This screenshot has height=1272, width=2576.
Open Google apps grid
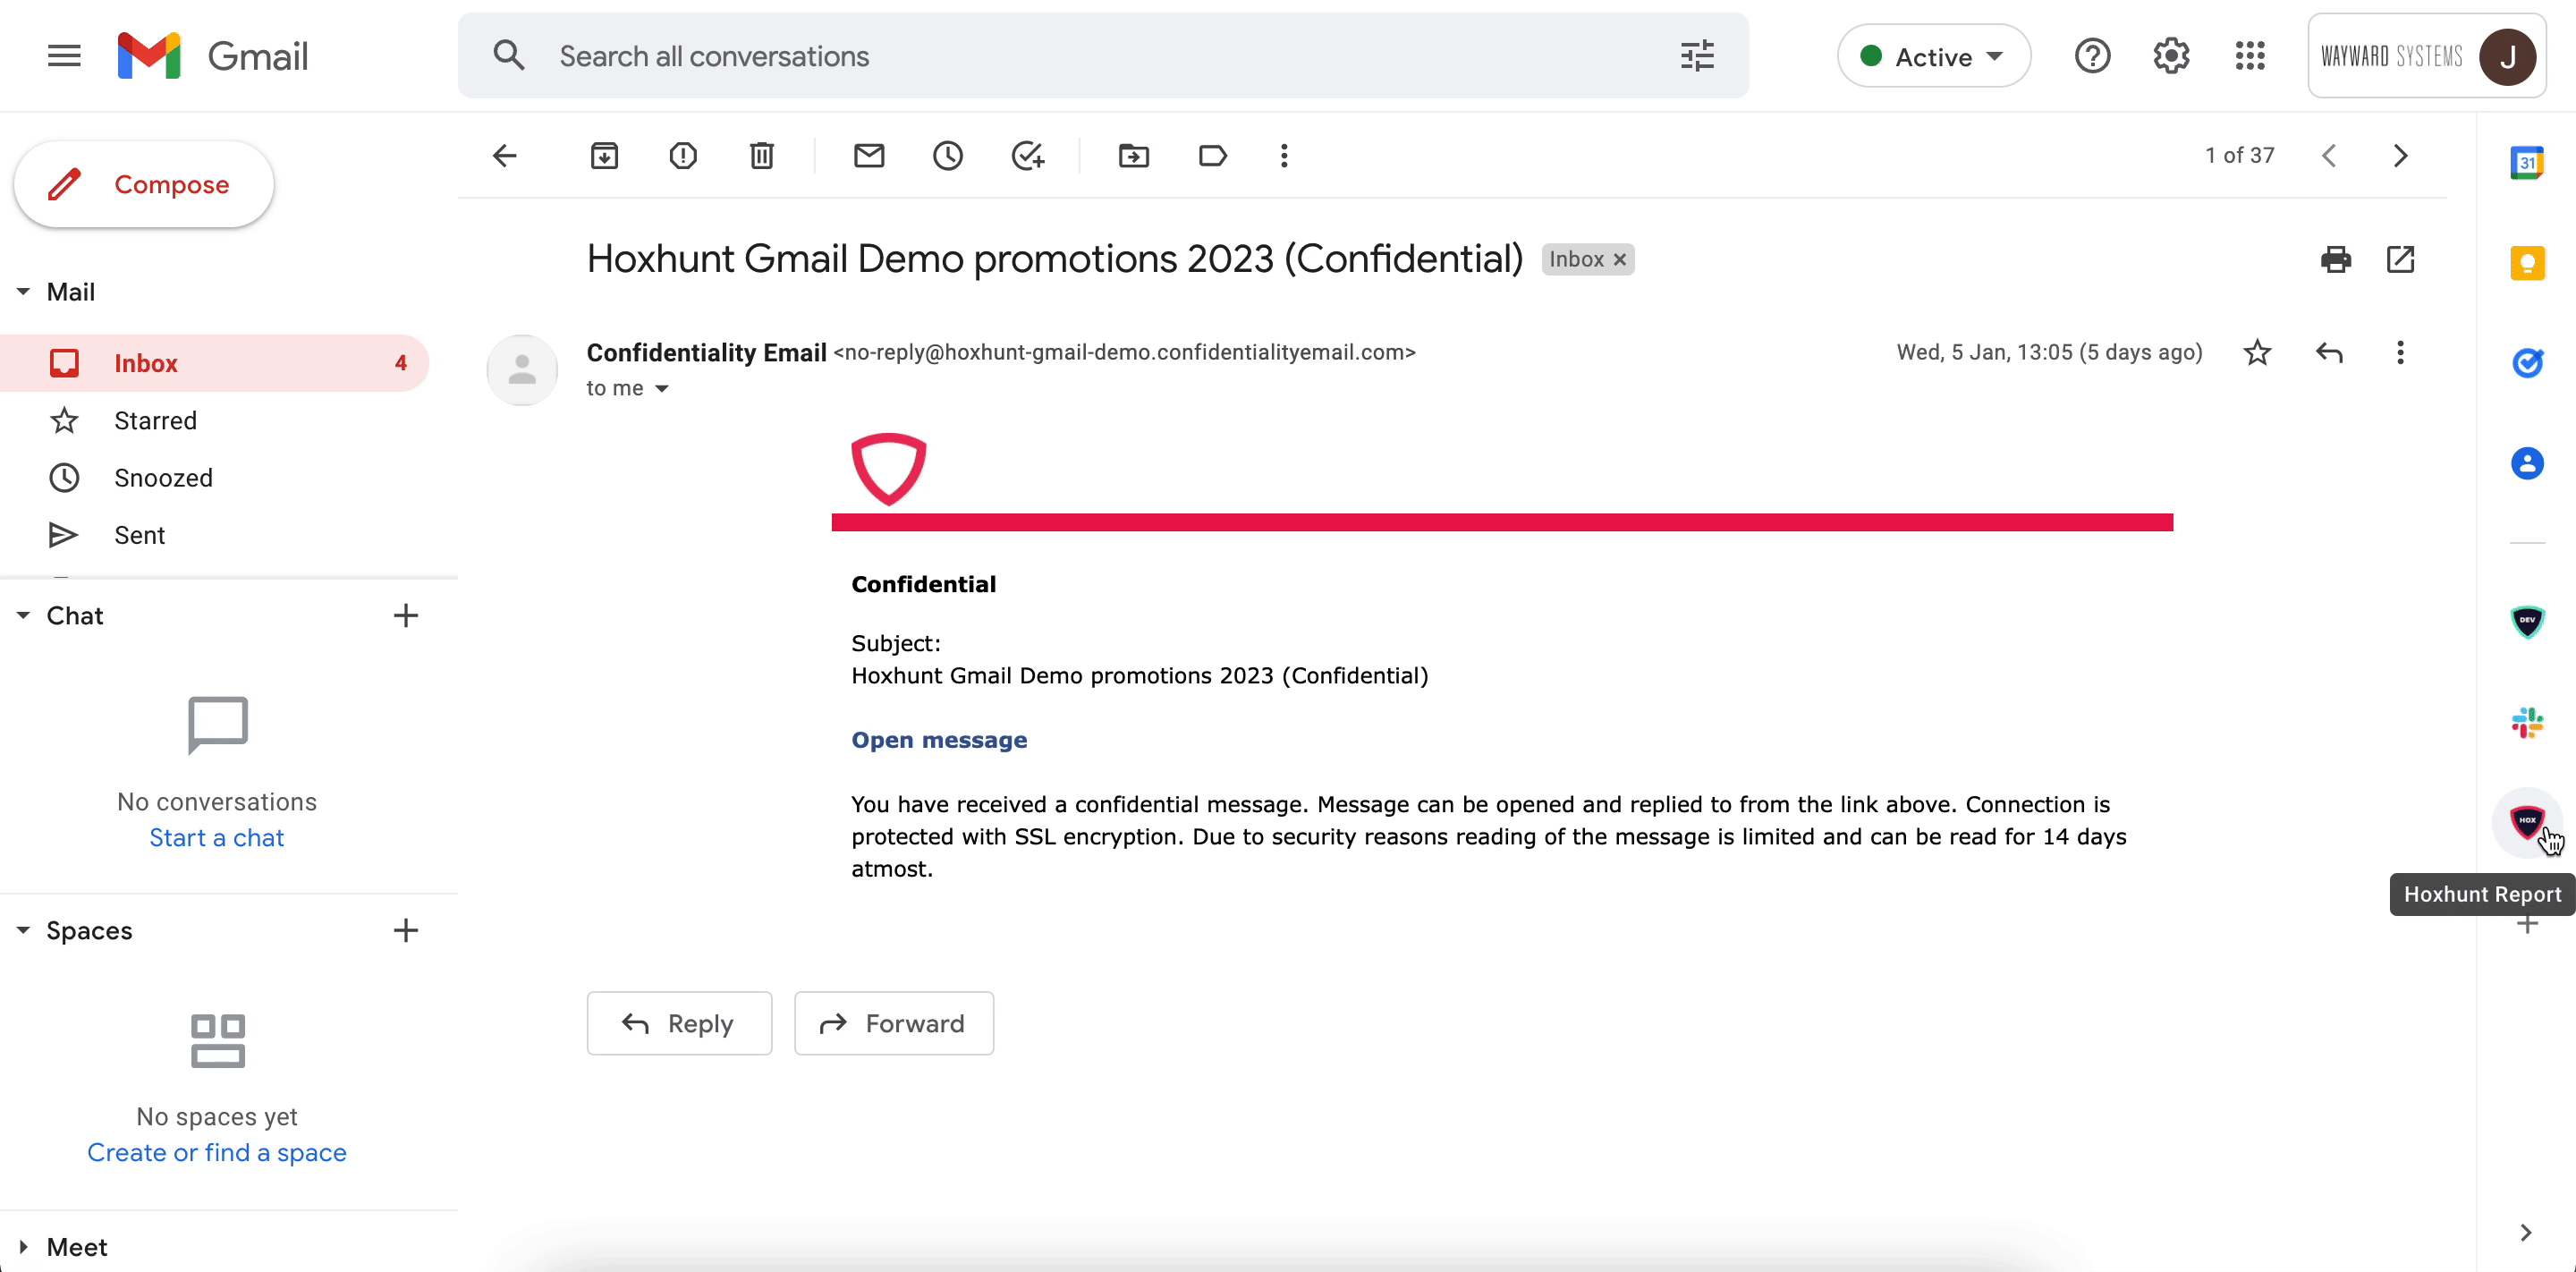pyautogui.click(x=2250, y=56)
